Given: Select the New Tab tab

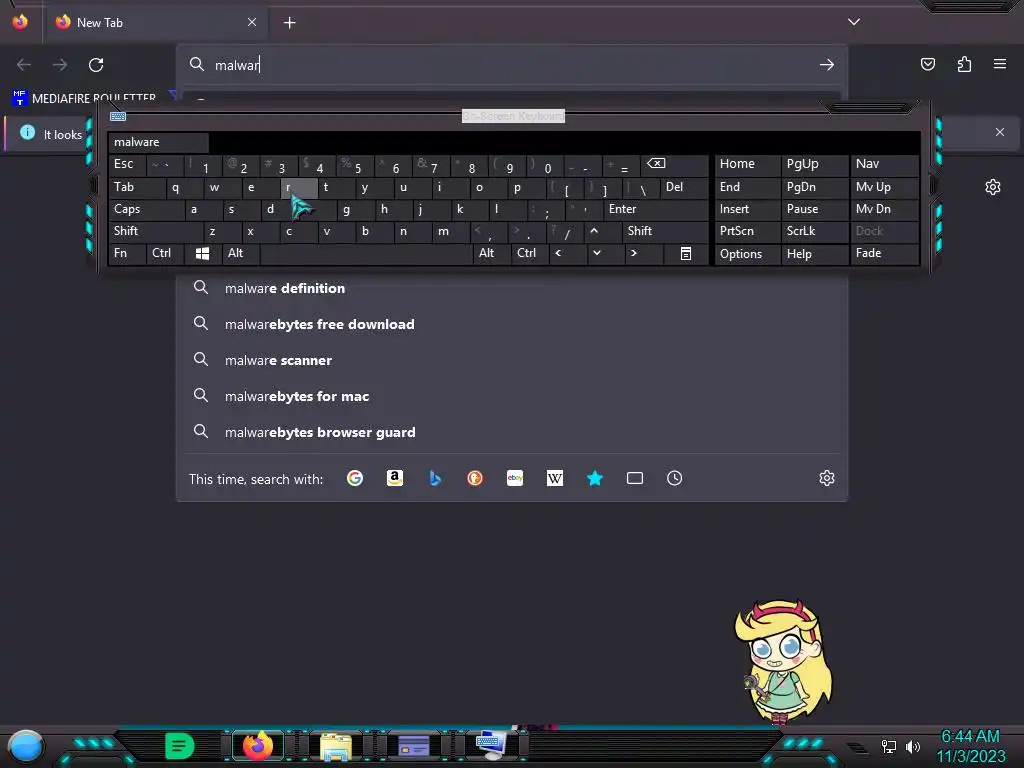Looking at the screenshot, I should [155, 22].
